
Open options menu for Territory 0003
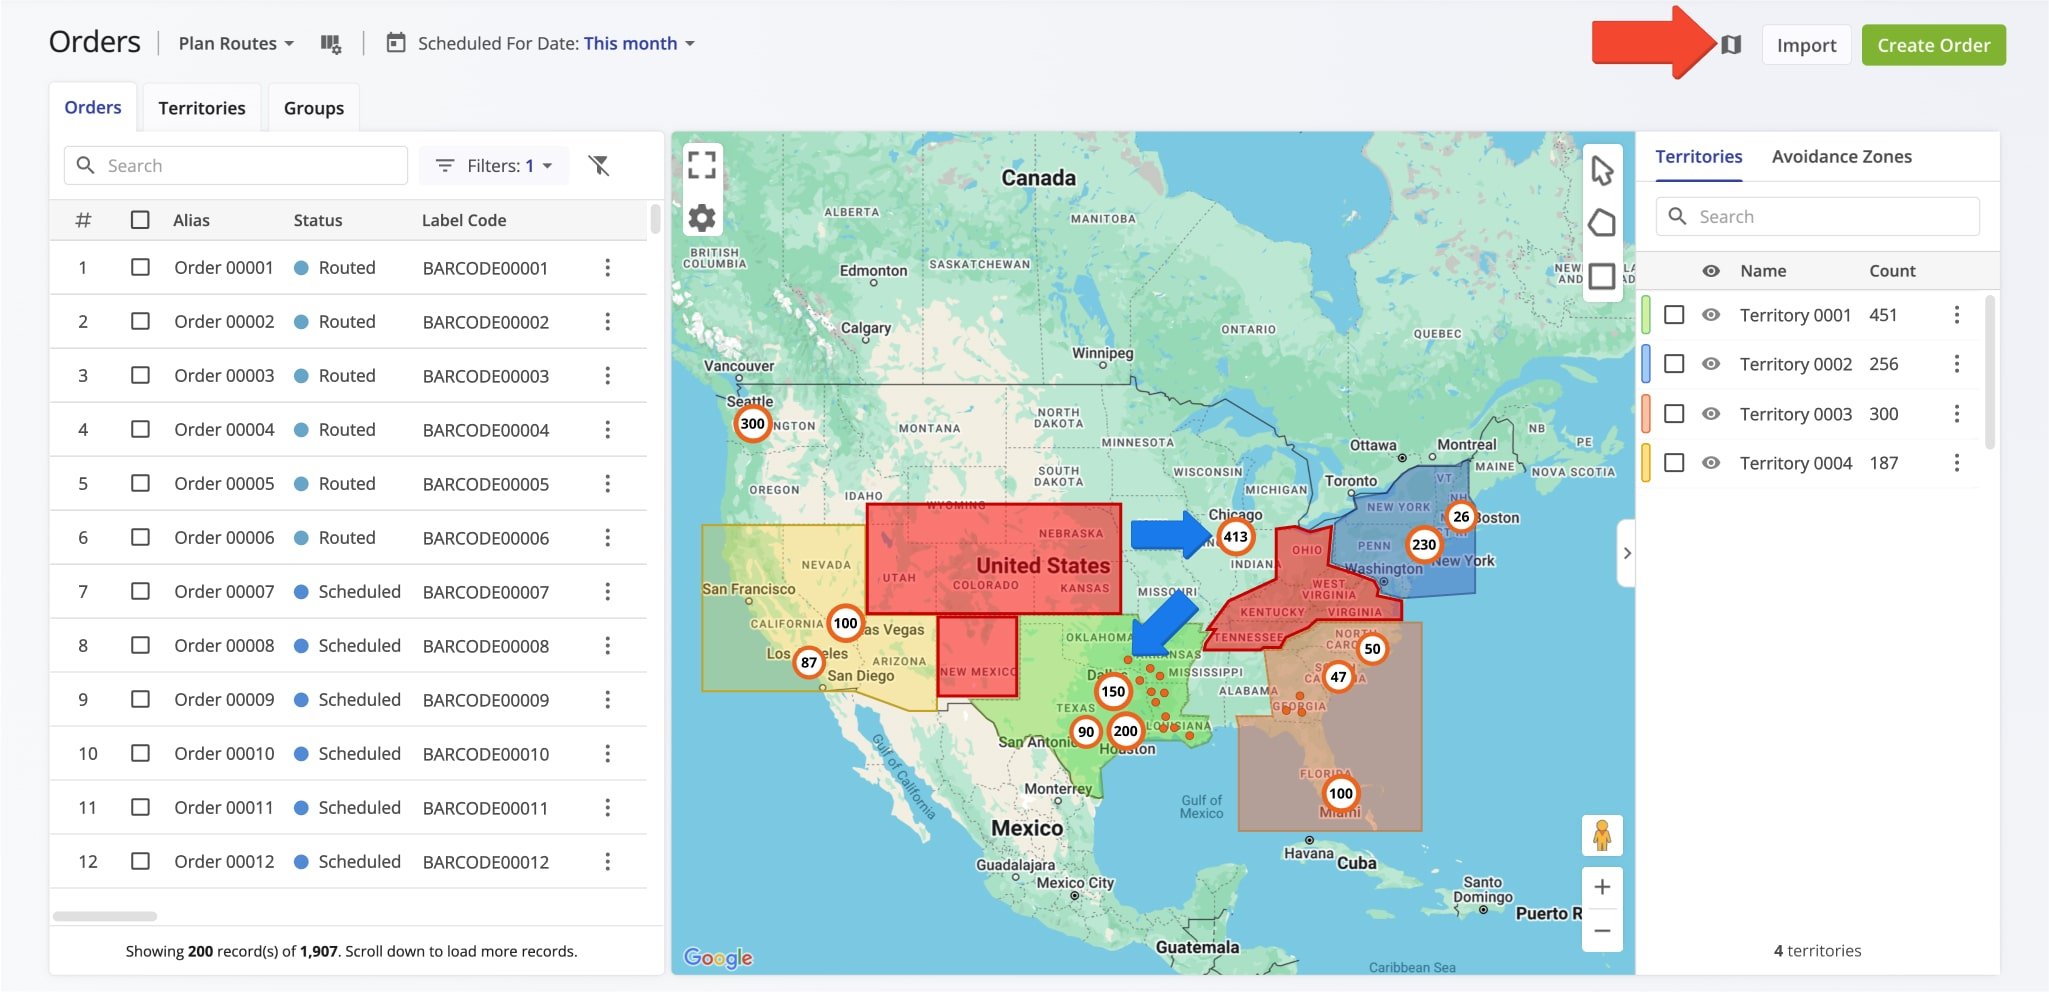tap(1957, 414)
